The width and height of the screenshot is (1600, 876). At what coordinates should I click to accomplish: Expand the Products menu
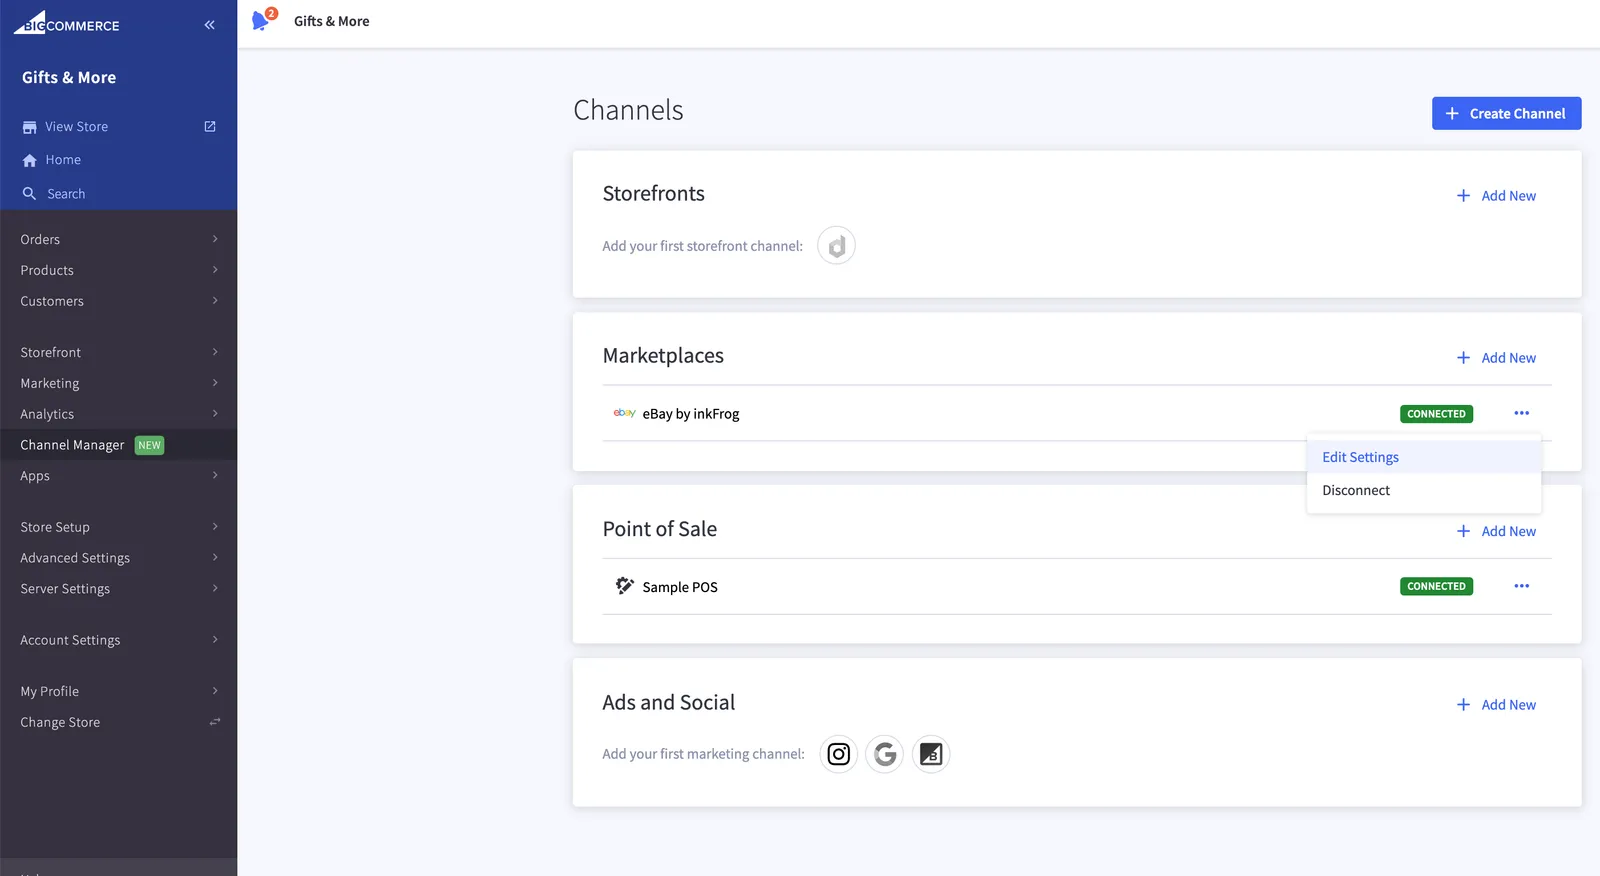coord(118,270)
